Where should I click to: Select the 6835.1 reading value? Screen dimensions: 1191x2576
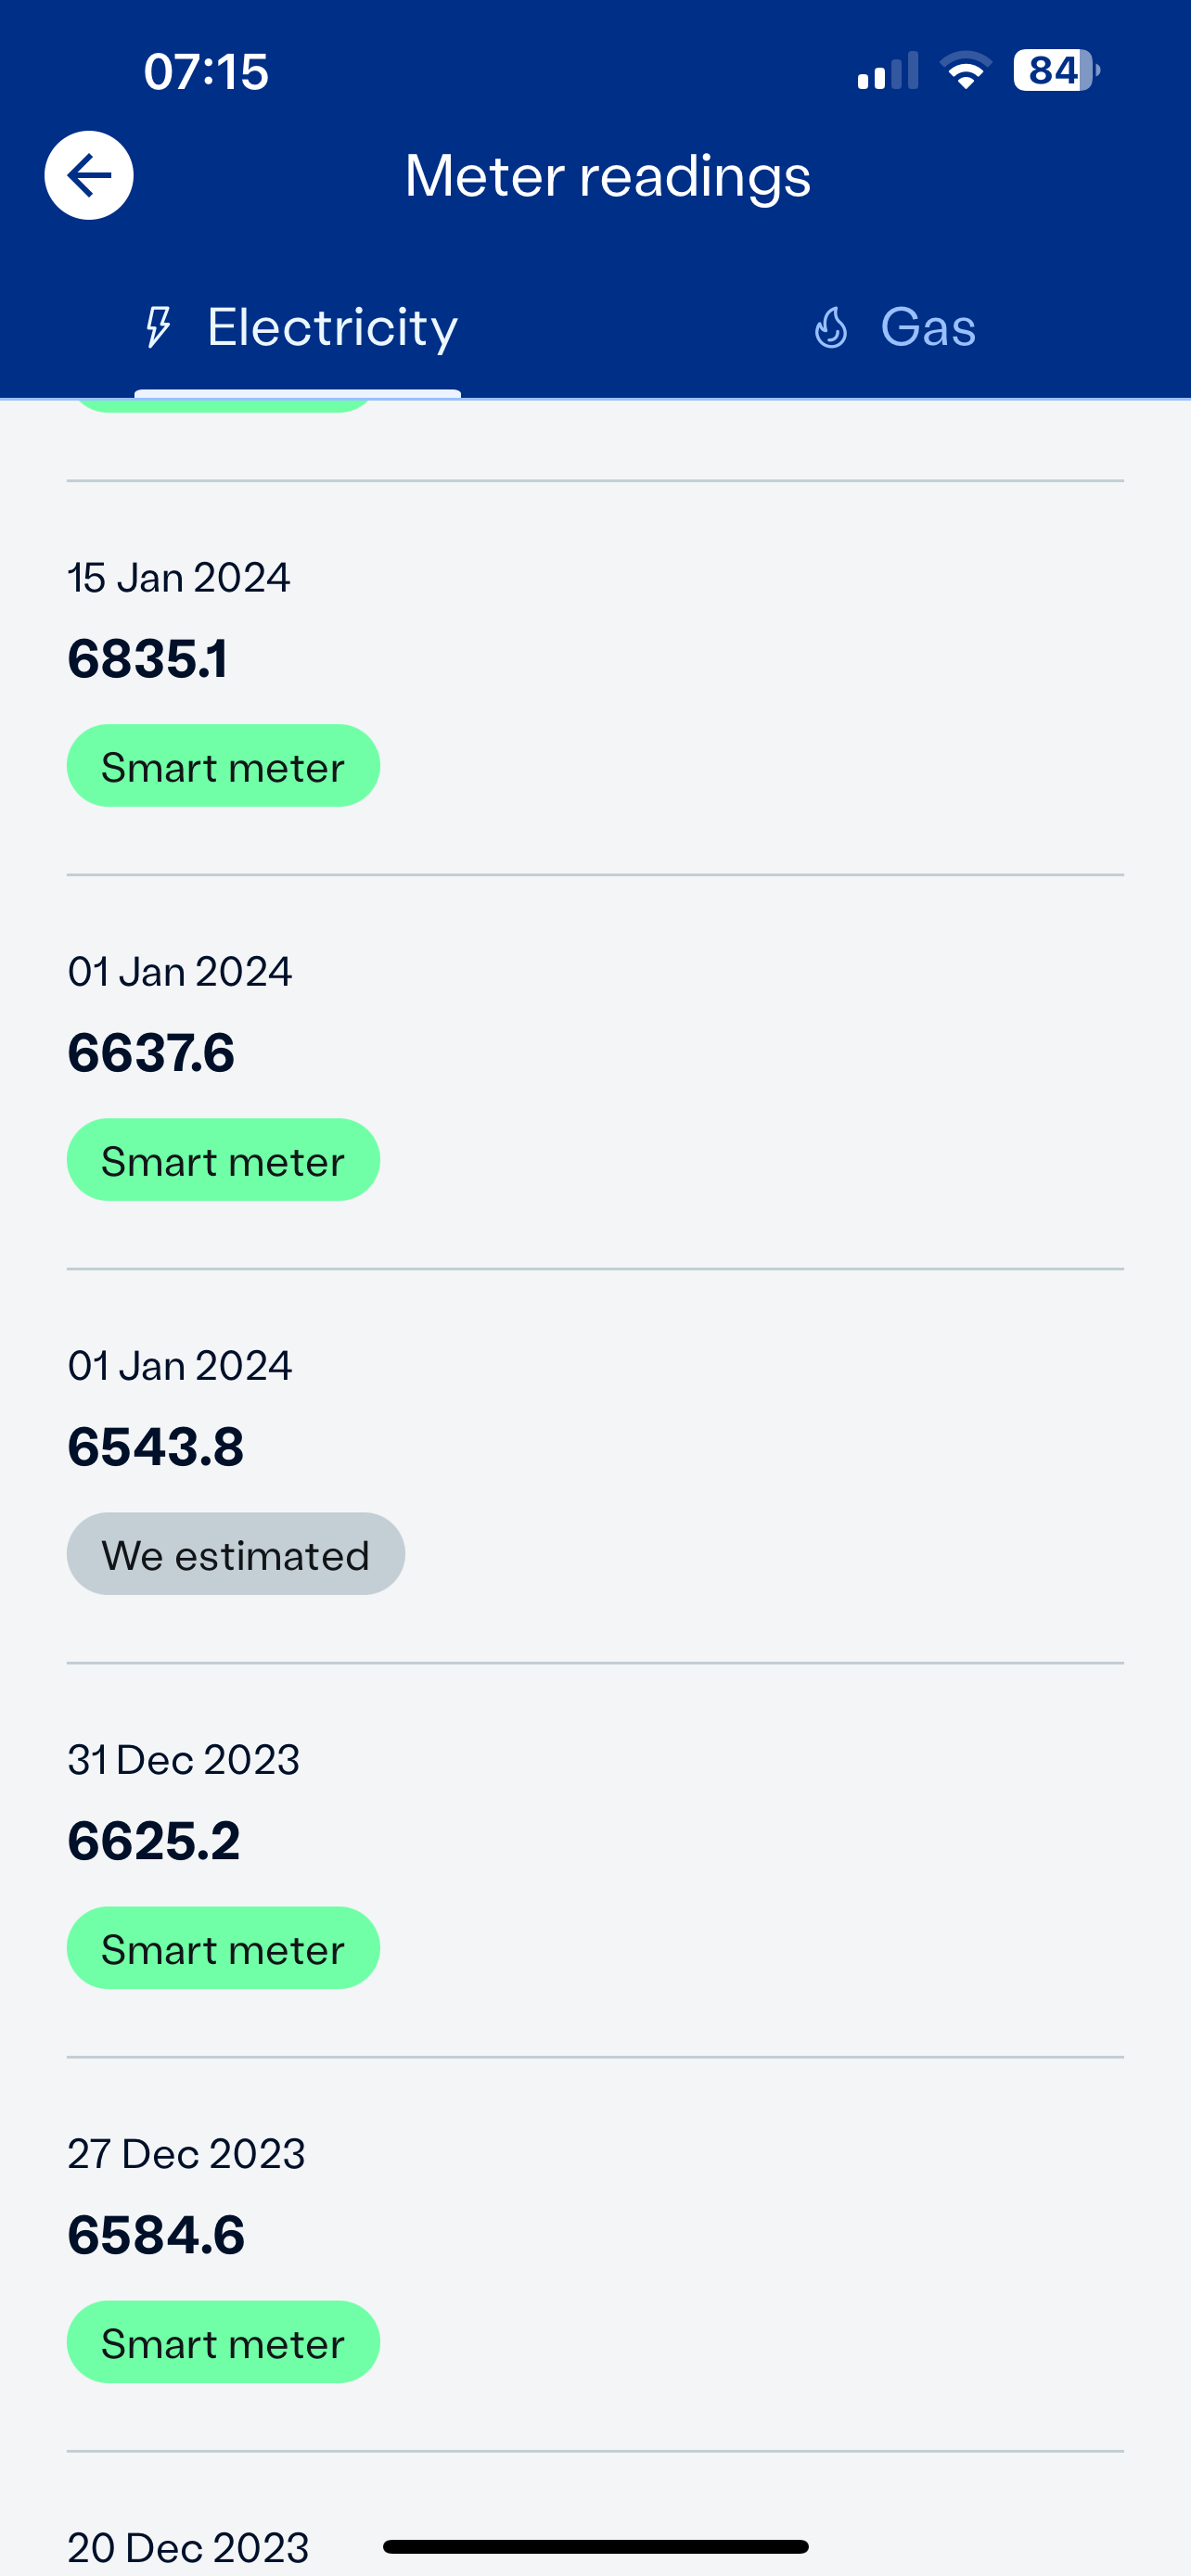148,659
